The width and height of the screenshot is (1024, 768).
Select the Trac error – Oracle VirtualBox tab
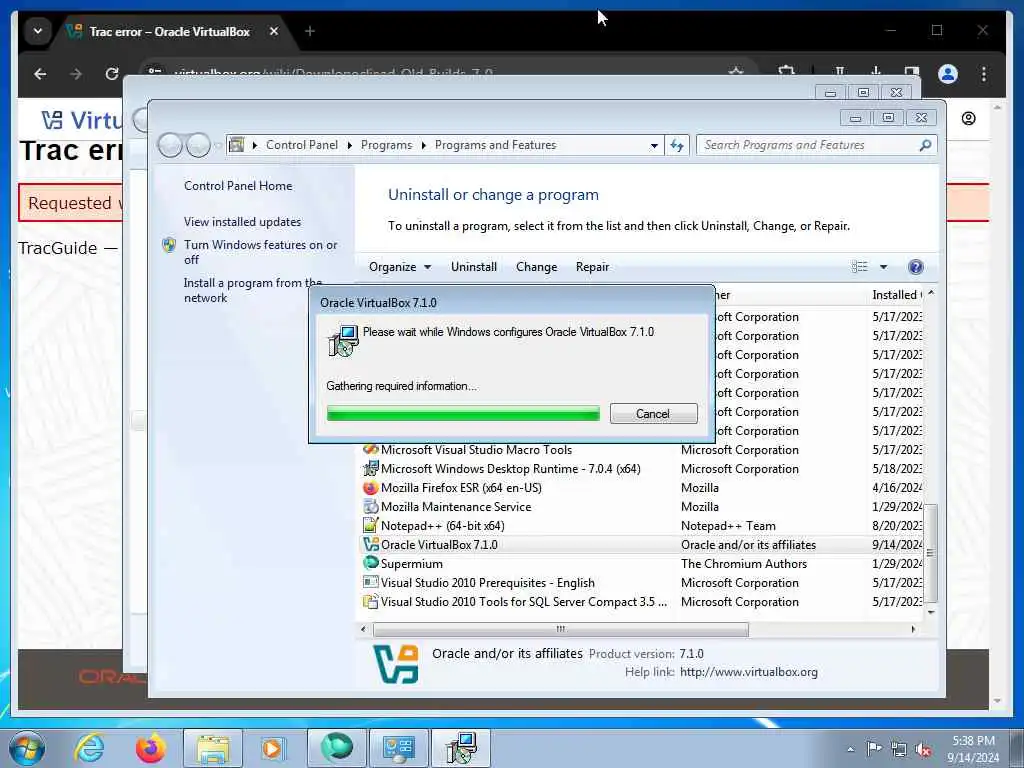pyautogui.click(x=169, y=31)
